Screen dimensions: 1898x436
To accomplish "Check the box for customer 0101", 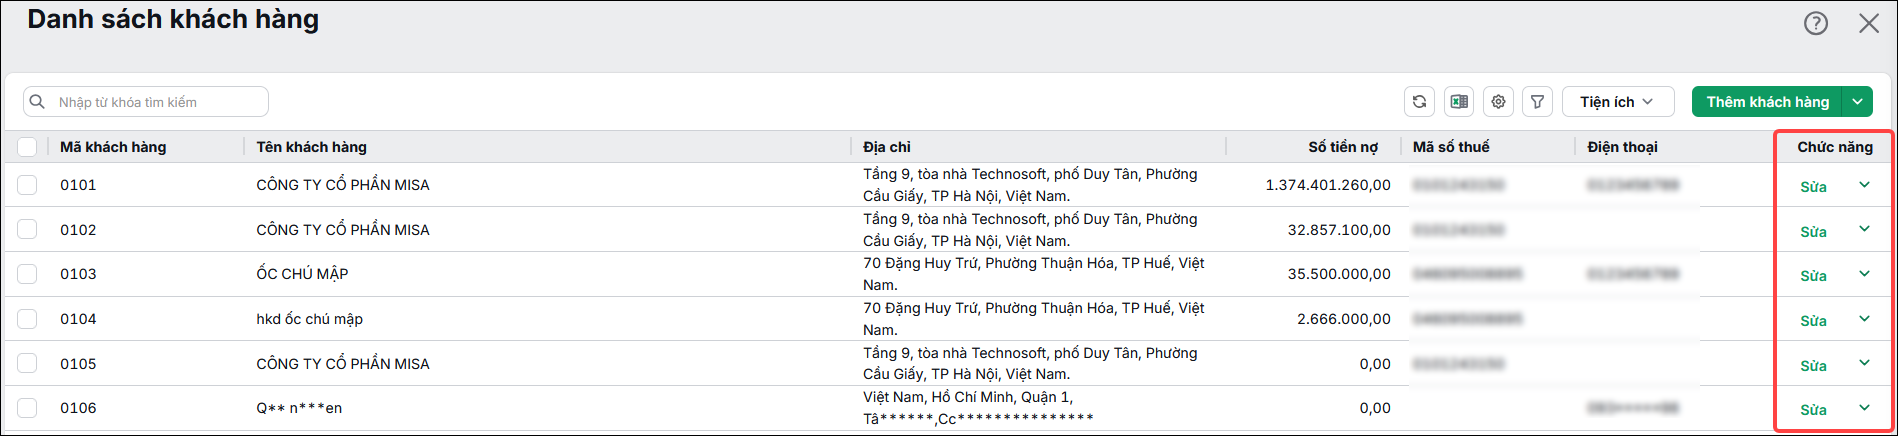I will point(27,185).
